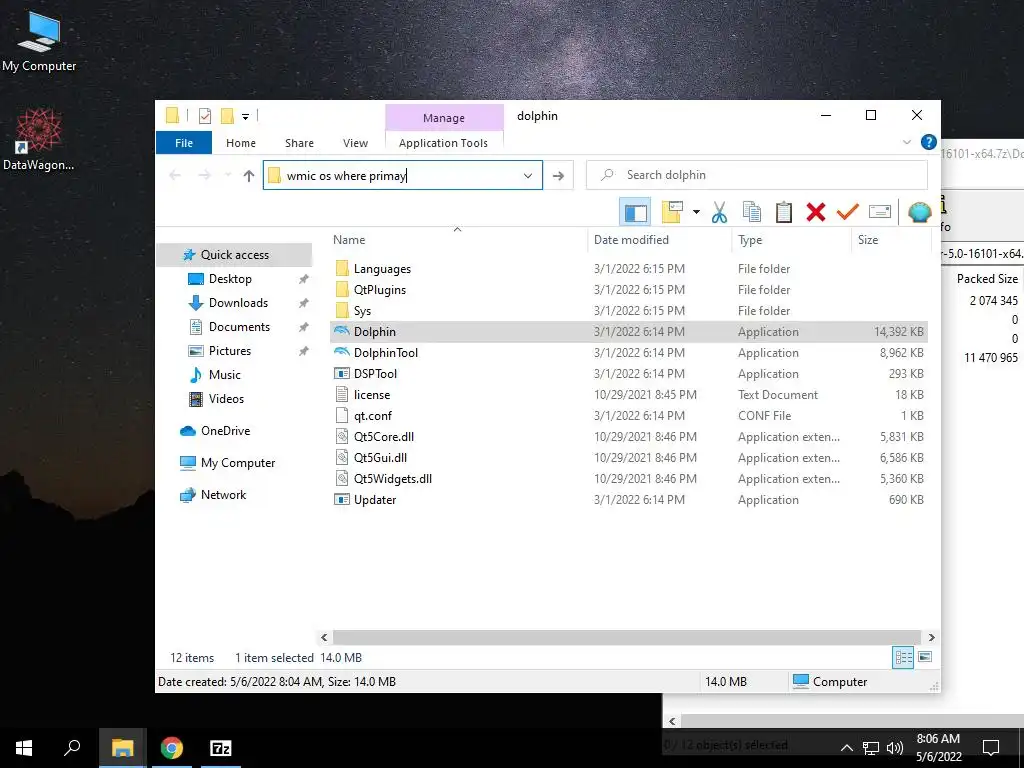
Task: Click the Manage contextual tab
Action: click(x=444, y=118)
